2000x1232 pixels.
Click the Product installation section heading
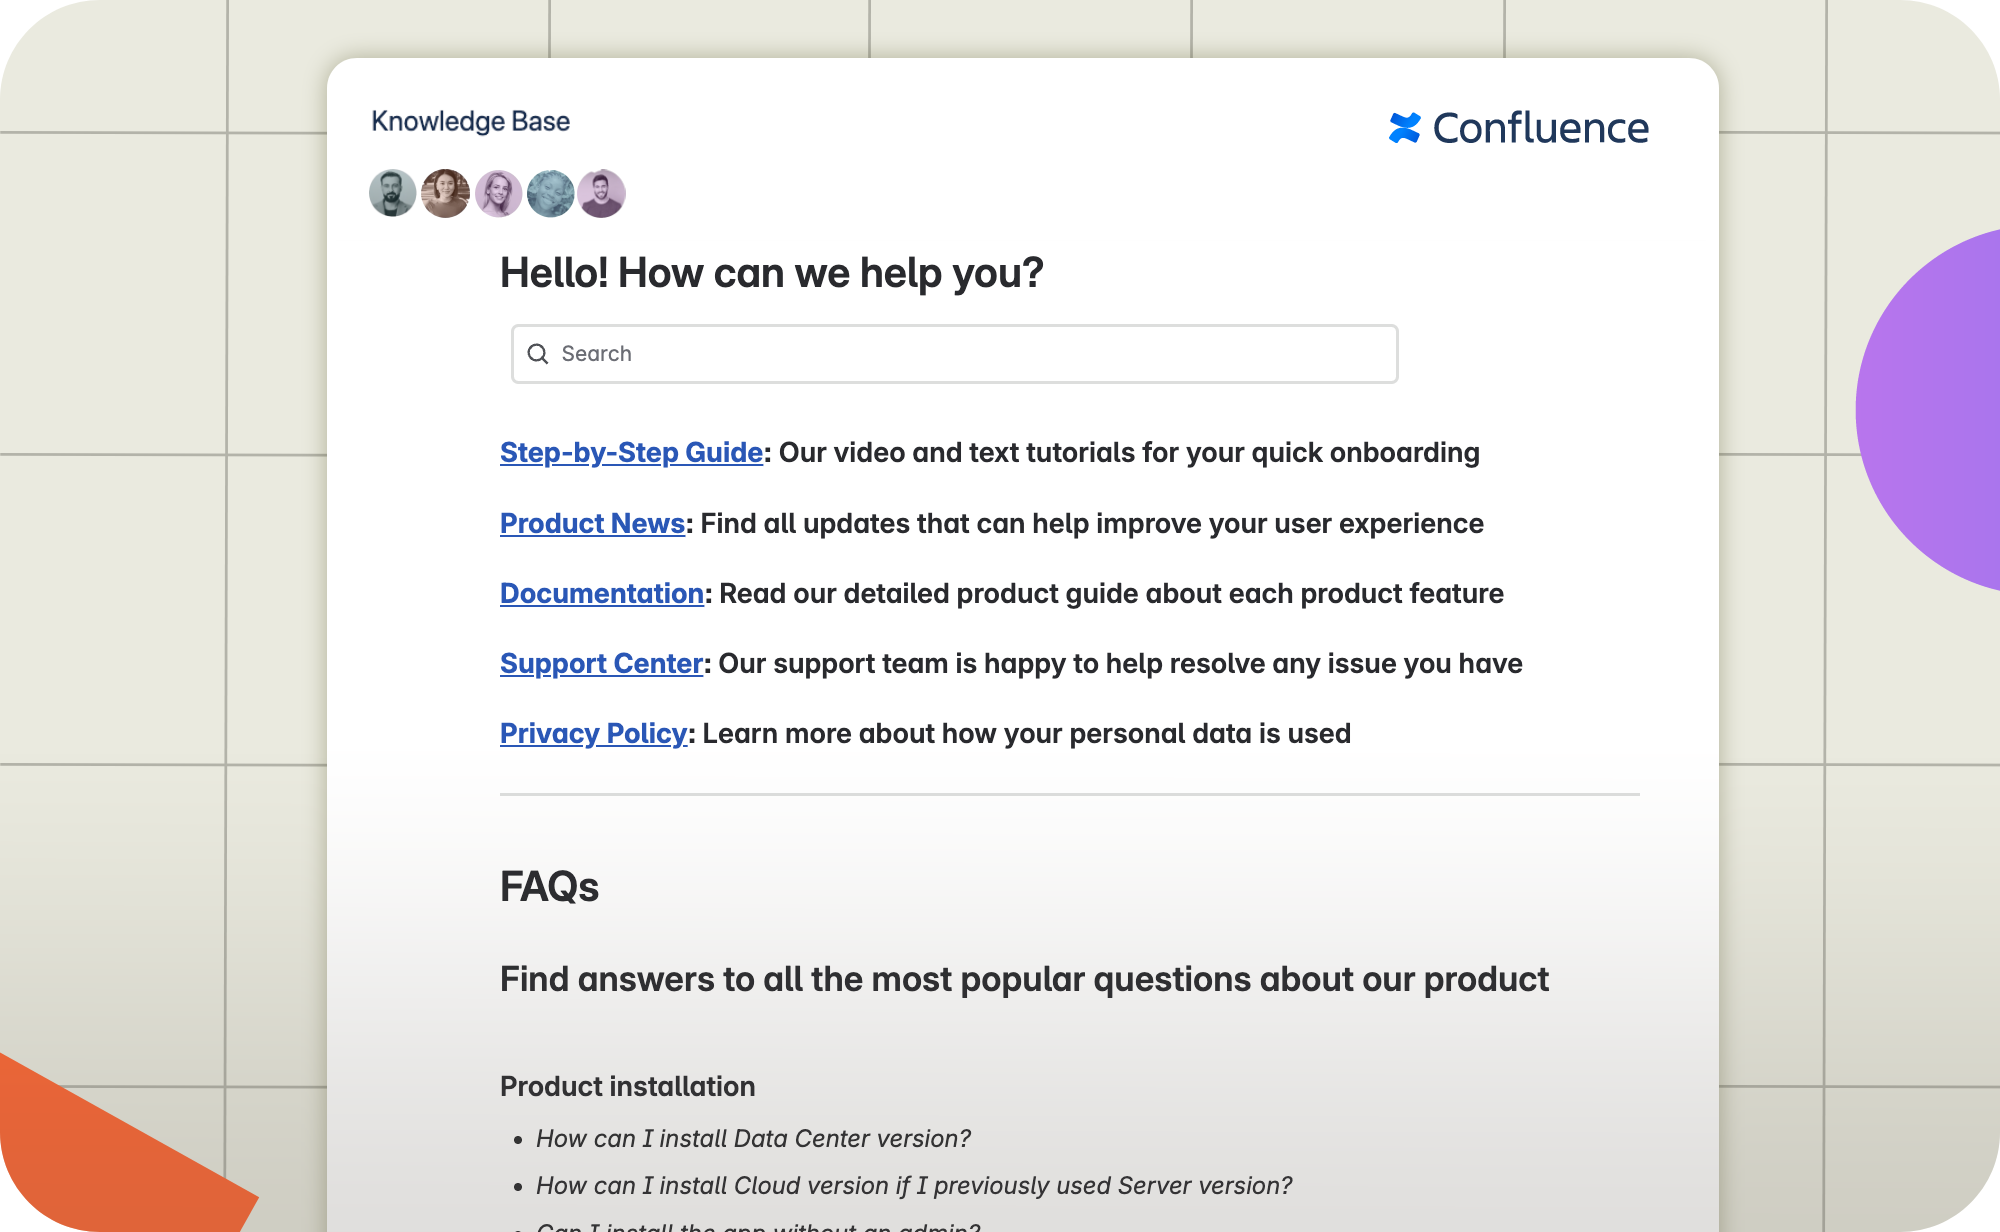(628, 1086)
